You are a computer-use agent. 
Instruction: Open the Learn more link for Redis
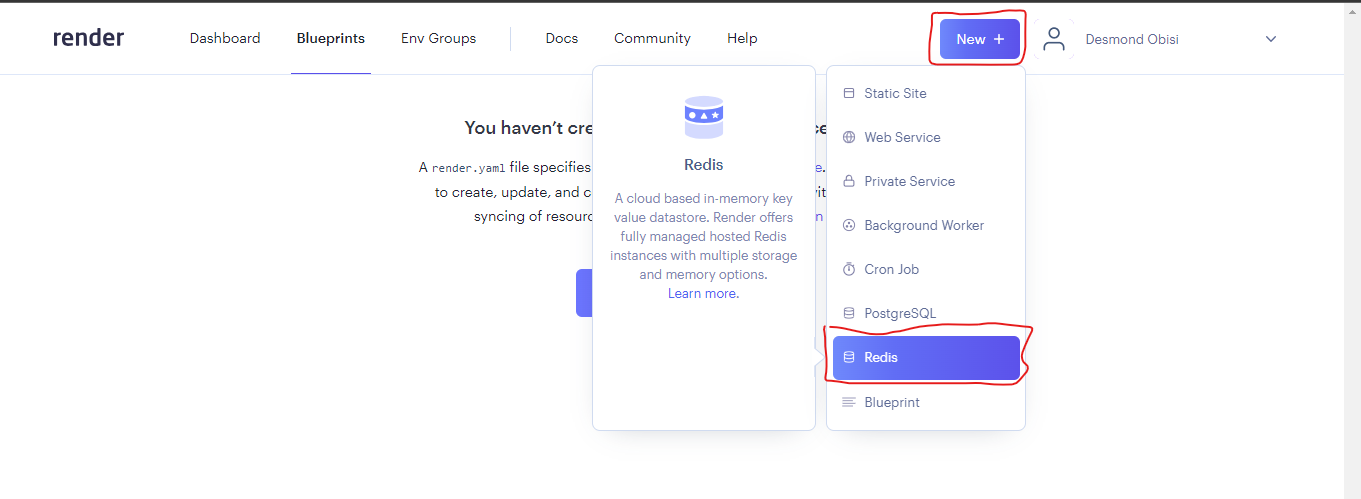tap(704, 293)
